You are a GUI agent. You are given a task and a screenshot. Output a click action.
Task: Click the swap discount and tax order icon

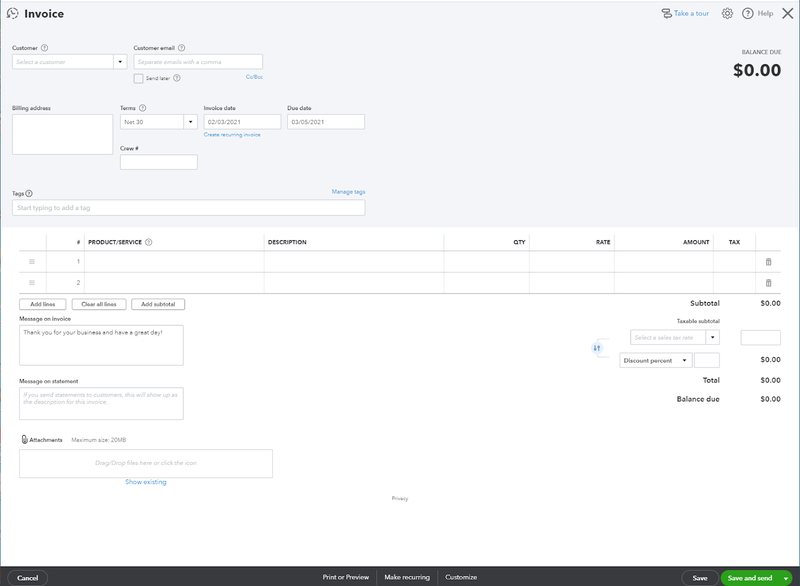point(597,348)
